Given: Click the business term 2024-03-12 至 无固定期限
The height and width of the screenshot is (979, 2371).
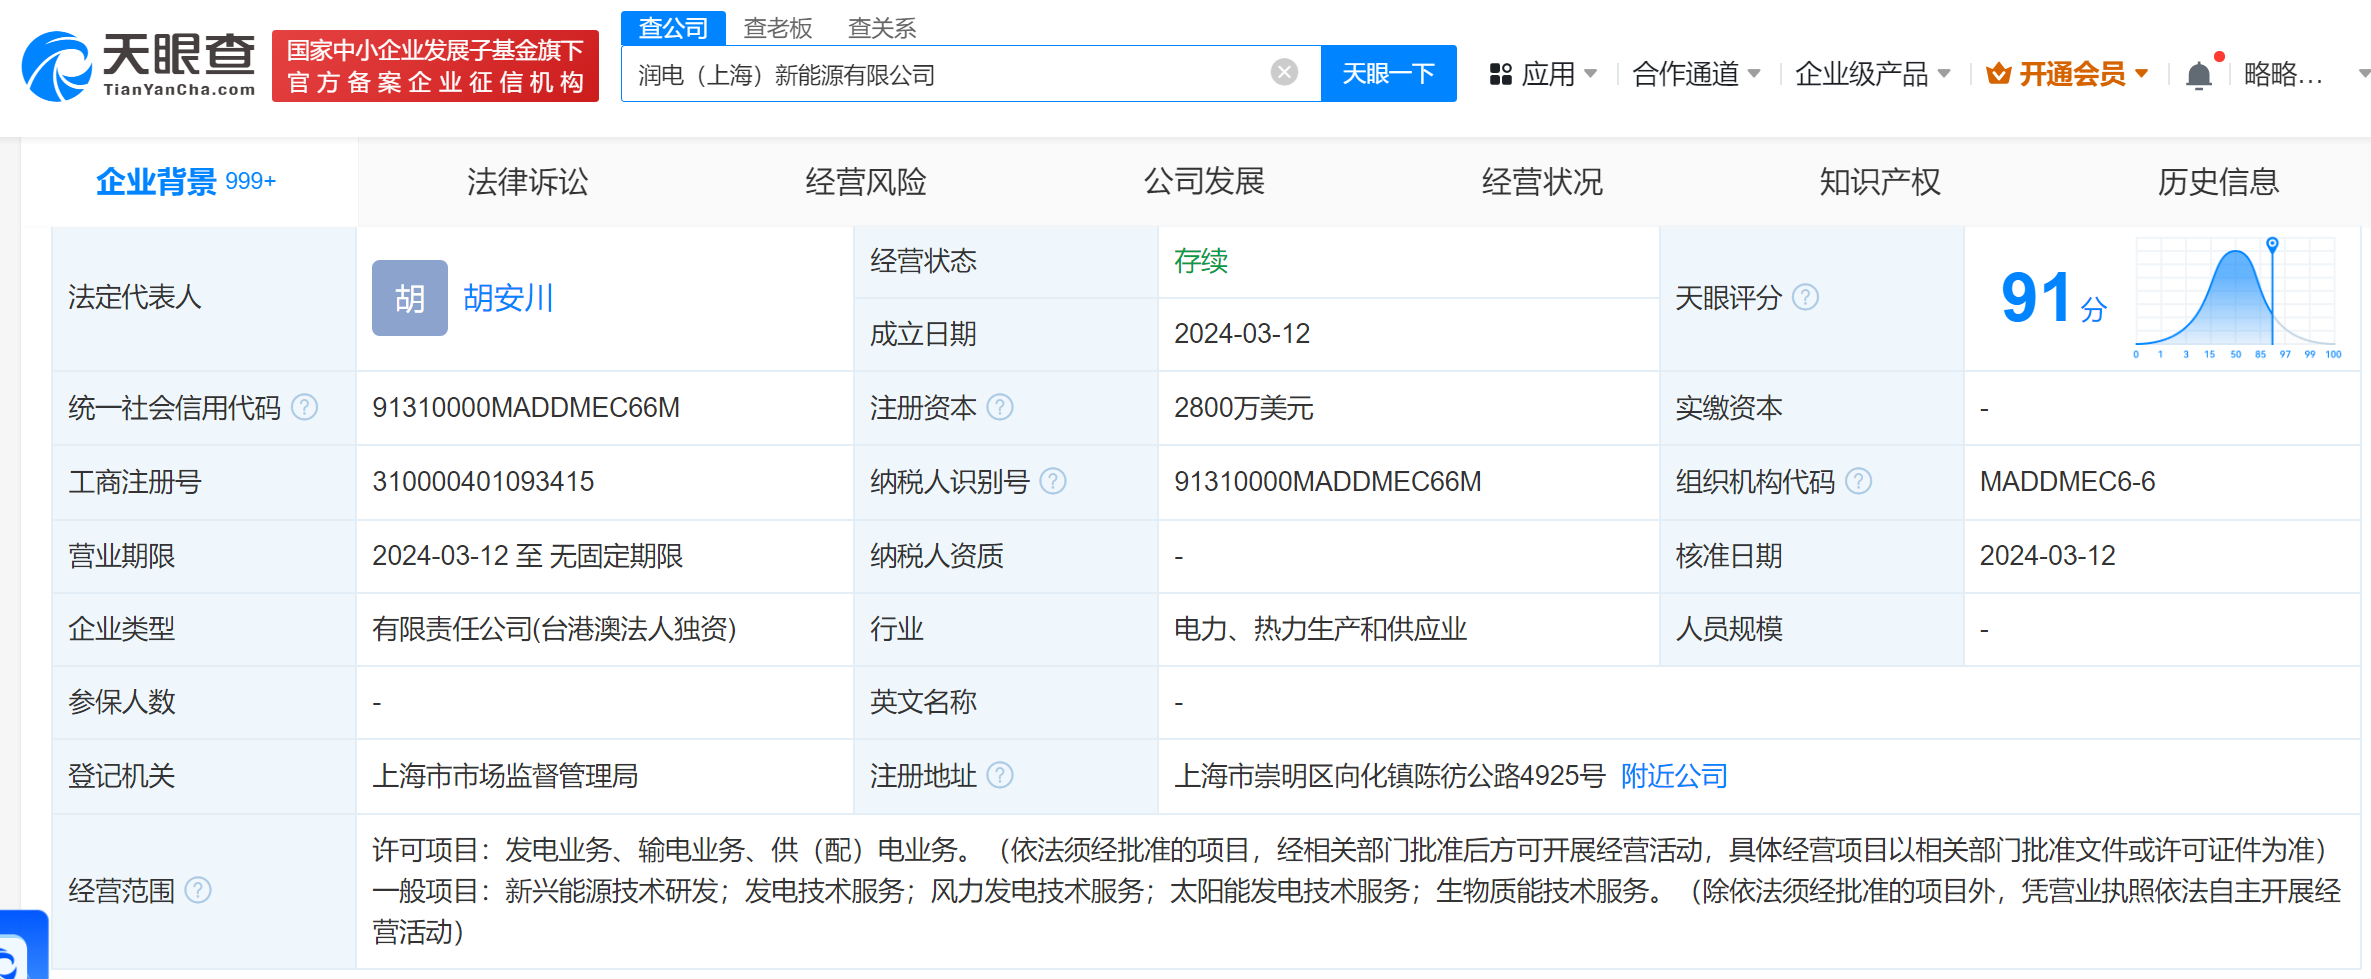Looking at the screenshot, I should (527, 556).
